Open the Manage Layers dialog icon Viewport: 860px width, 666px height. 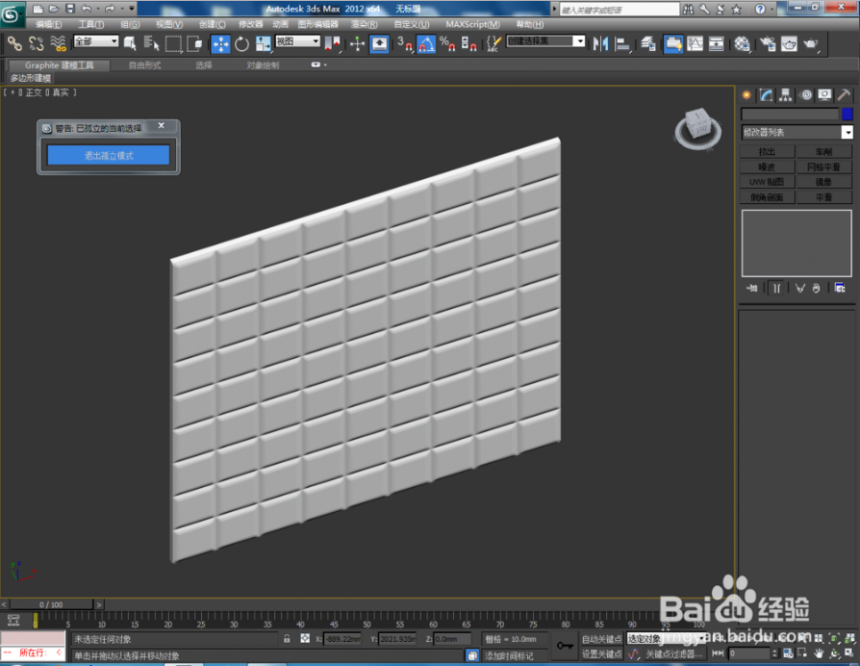[x=648, y=43]
